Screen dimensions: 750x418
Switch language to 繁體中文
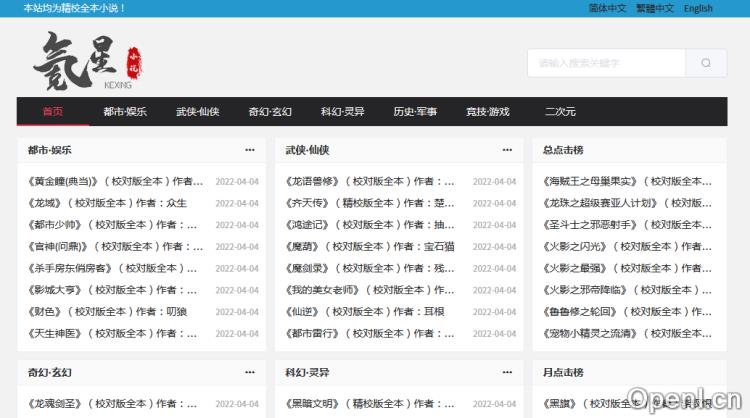[x=655, y=8]
